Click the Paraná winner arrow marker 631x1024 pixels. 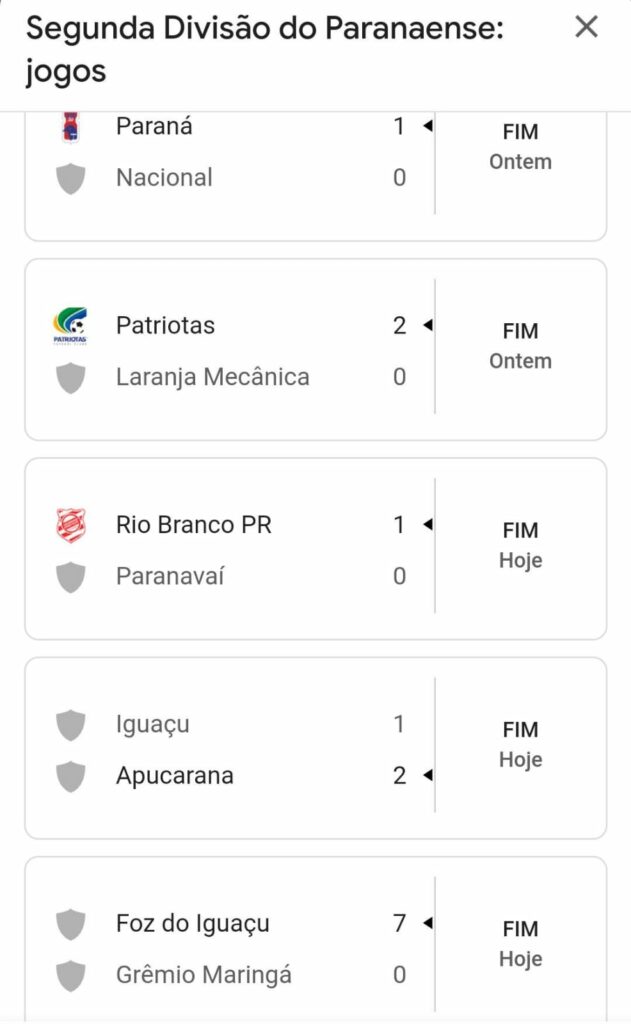pos(427,127)
